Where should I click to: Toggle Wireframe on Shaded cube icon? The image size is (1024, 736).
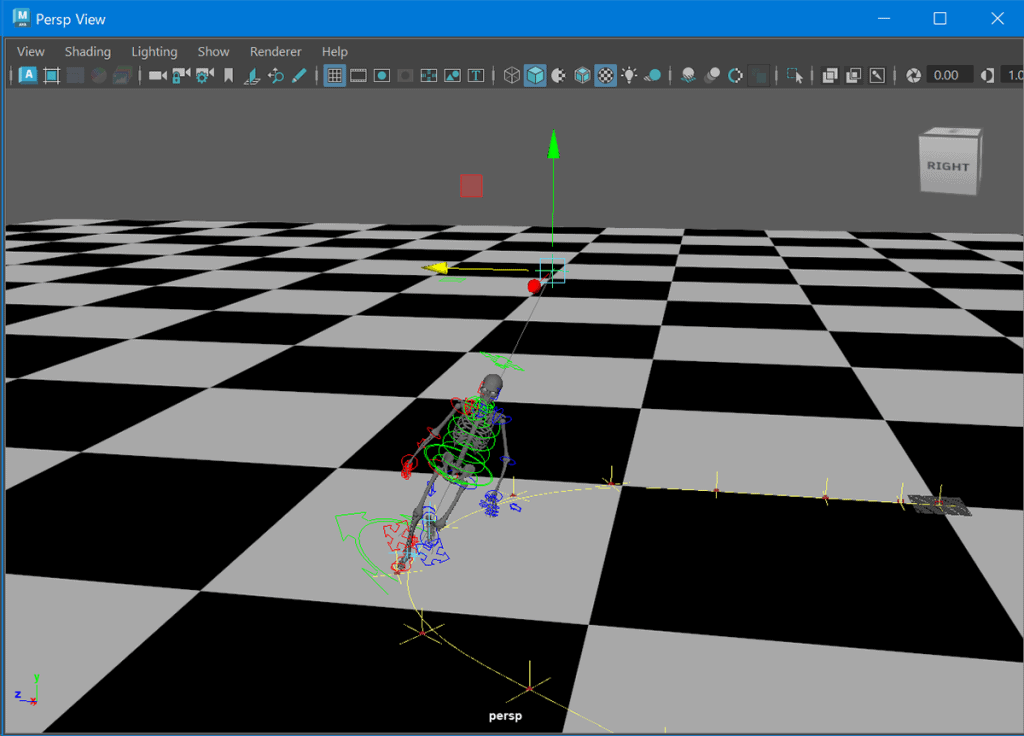583,75
